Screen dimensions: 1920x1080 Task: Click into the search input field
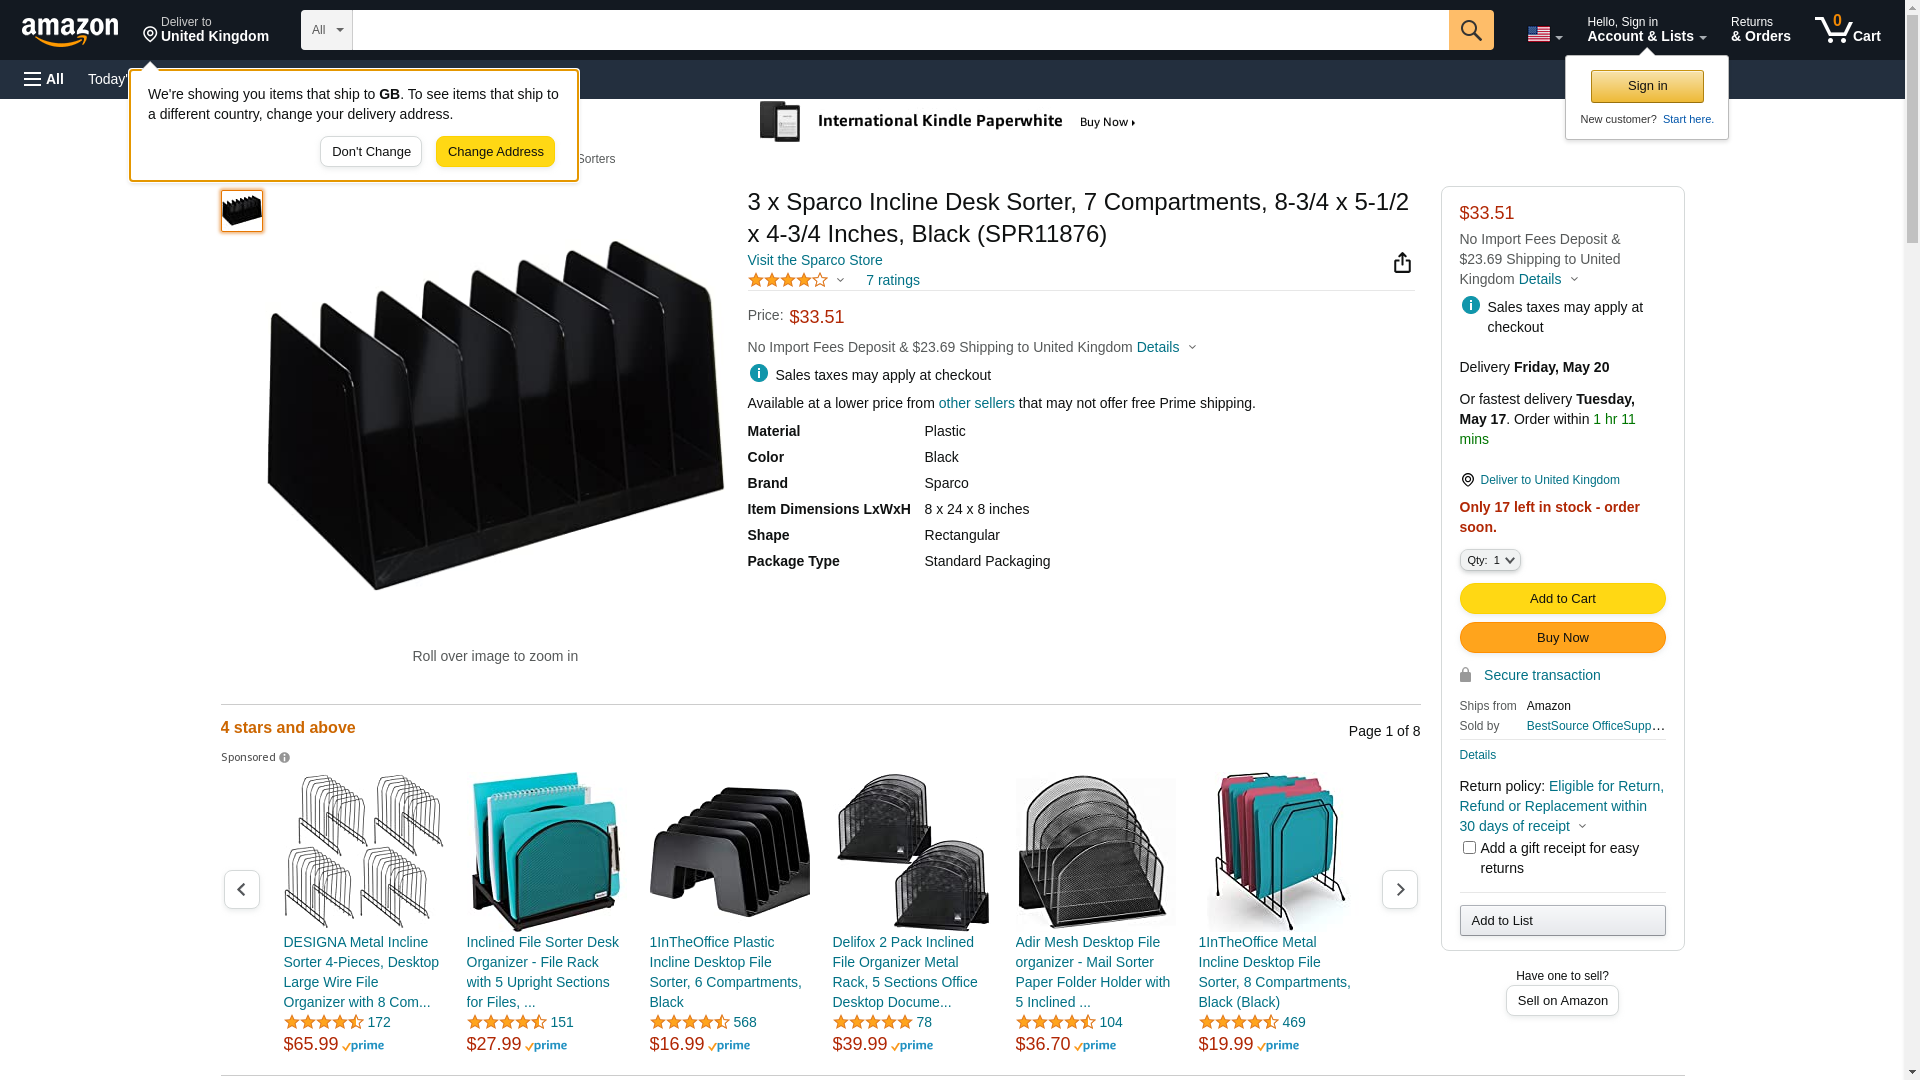(x=900, y=30)
